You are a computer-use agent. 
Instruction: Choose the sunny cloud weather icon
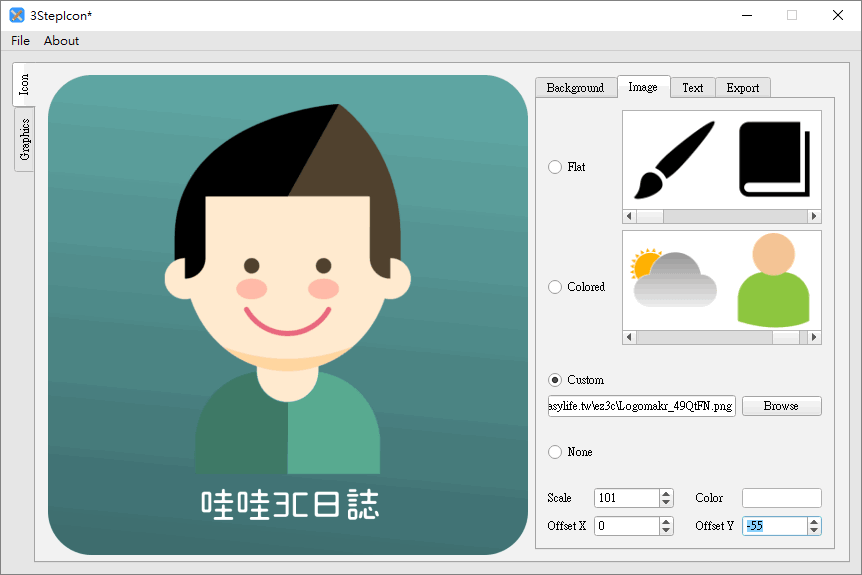click(x=672, y=278)
